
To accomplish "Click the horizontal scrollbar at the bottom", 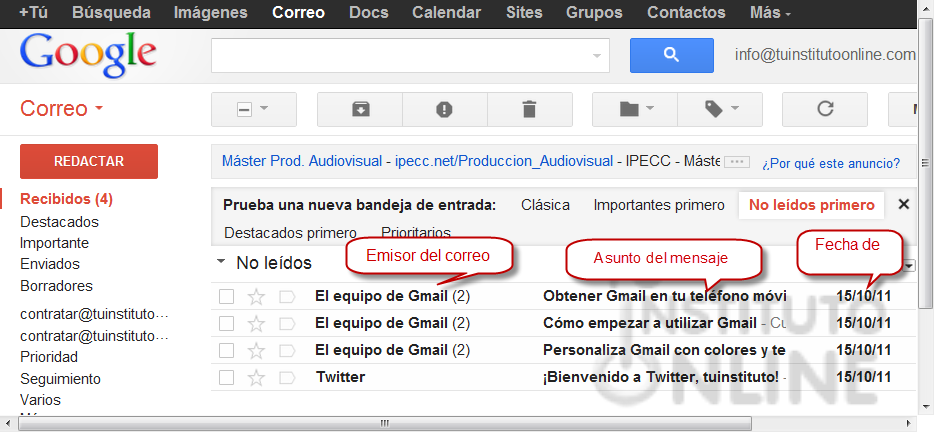I will point(385,424).
